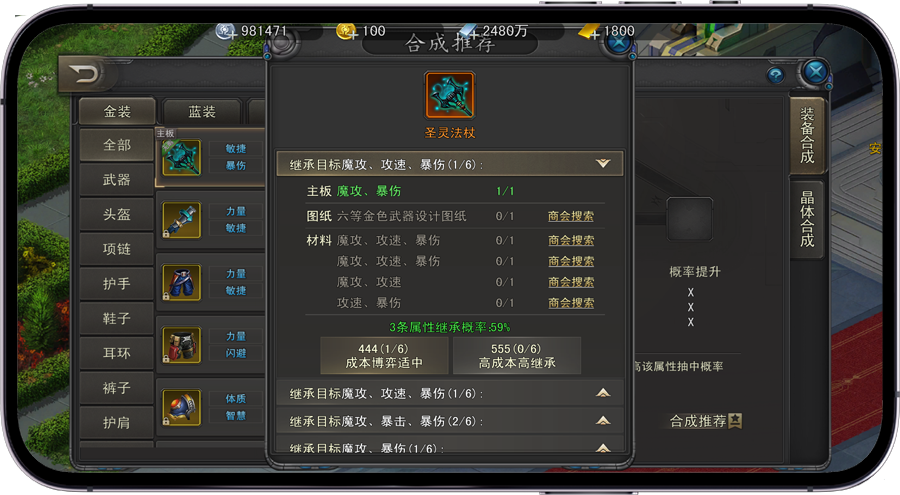Select the blue gauntlet equipment icon
900x495 pixels.
click(181, 220)
